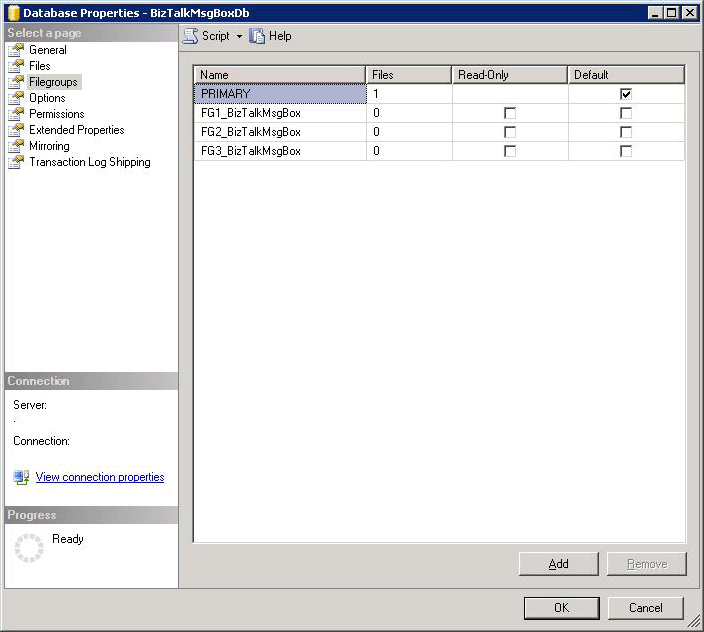Select the FG2_BizTalkMsgBox name cell
Image resolution: width=704 pixels, height=632 pixels.
280,132
